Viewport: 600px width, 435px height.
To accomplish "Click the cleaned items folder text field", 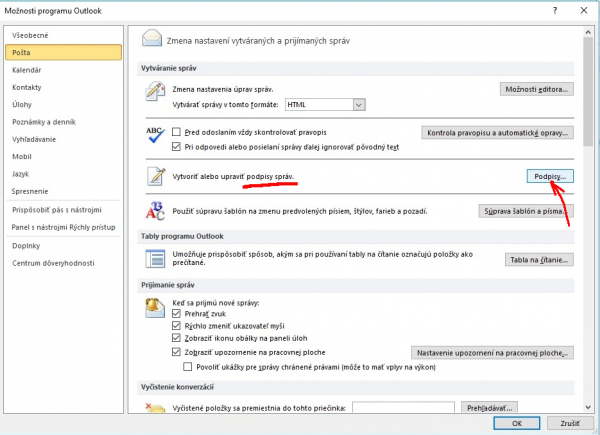I will click(x=403, y=407).
